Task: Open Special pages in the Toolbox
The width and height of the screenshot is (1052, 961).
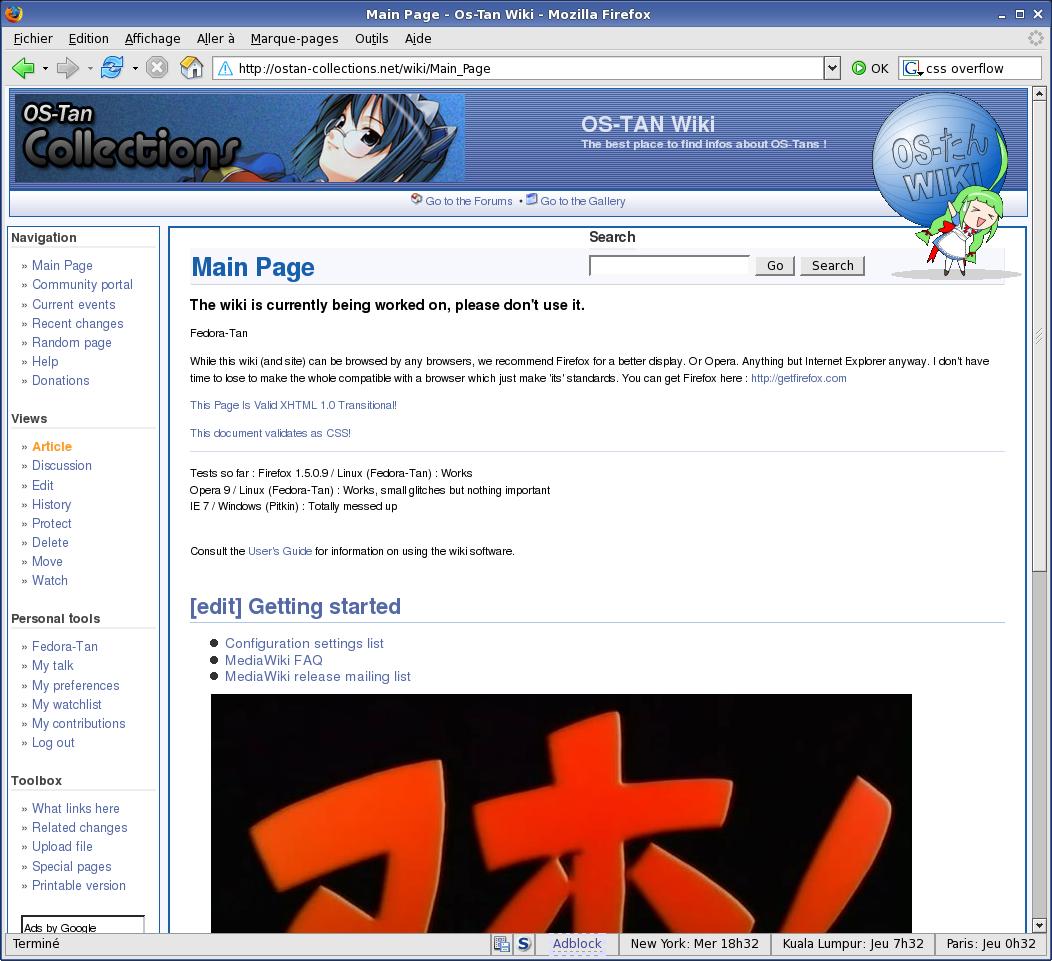Action: click(72, 866)
